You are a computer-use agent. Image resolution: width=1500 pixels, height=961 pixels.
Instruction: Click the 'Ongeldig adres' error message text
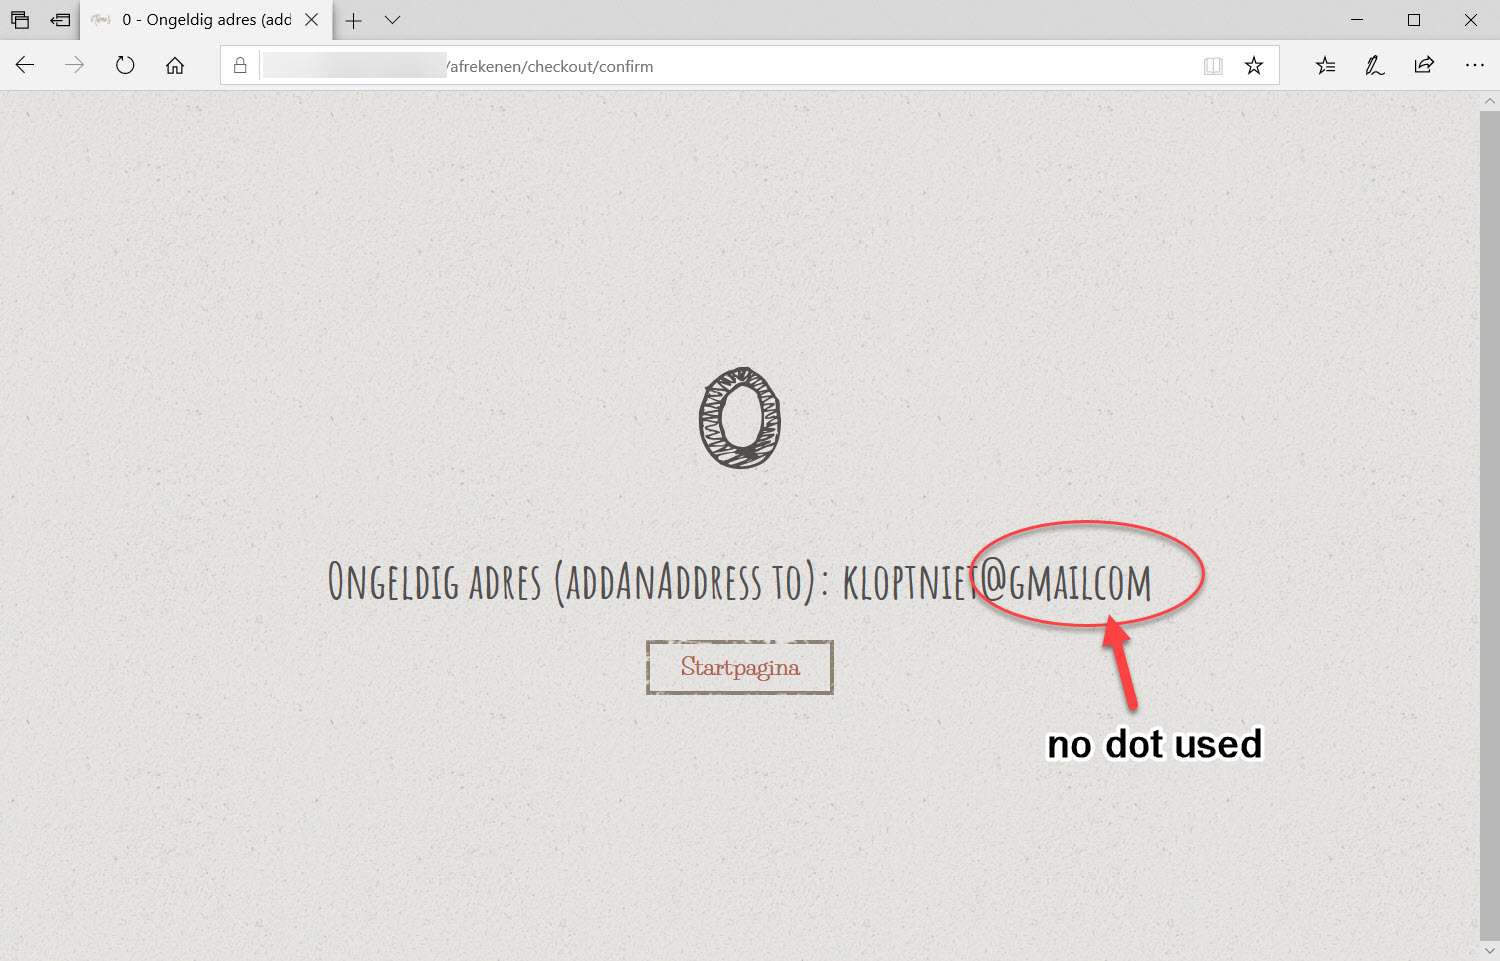tap(739, 582)
